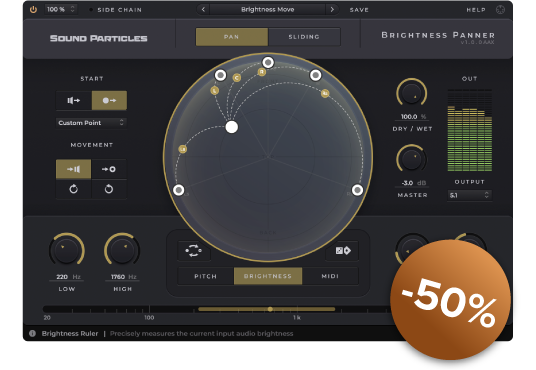The image size is (536, 370).
Task: Click the SAVE preset button
Action: click(x=359, y=10)
